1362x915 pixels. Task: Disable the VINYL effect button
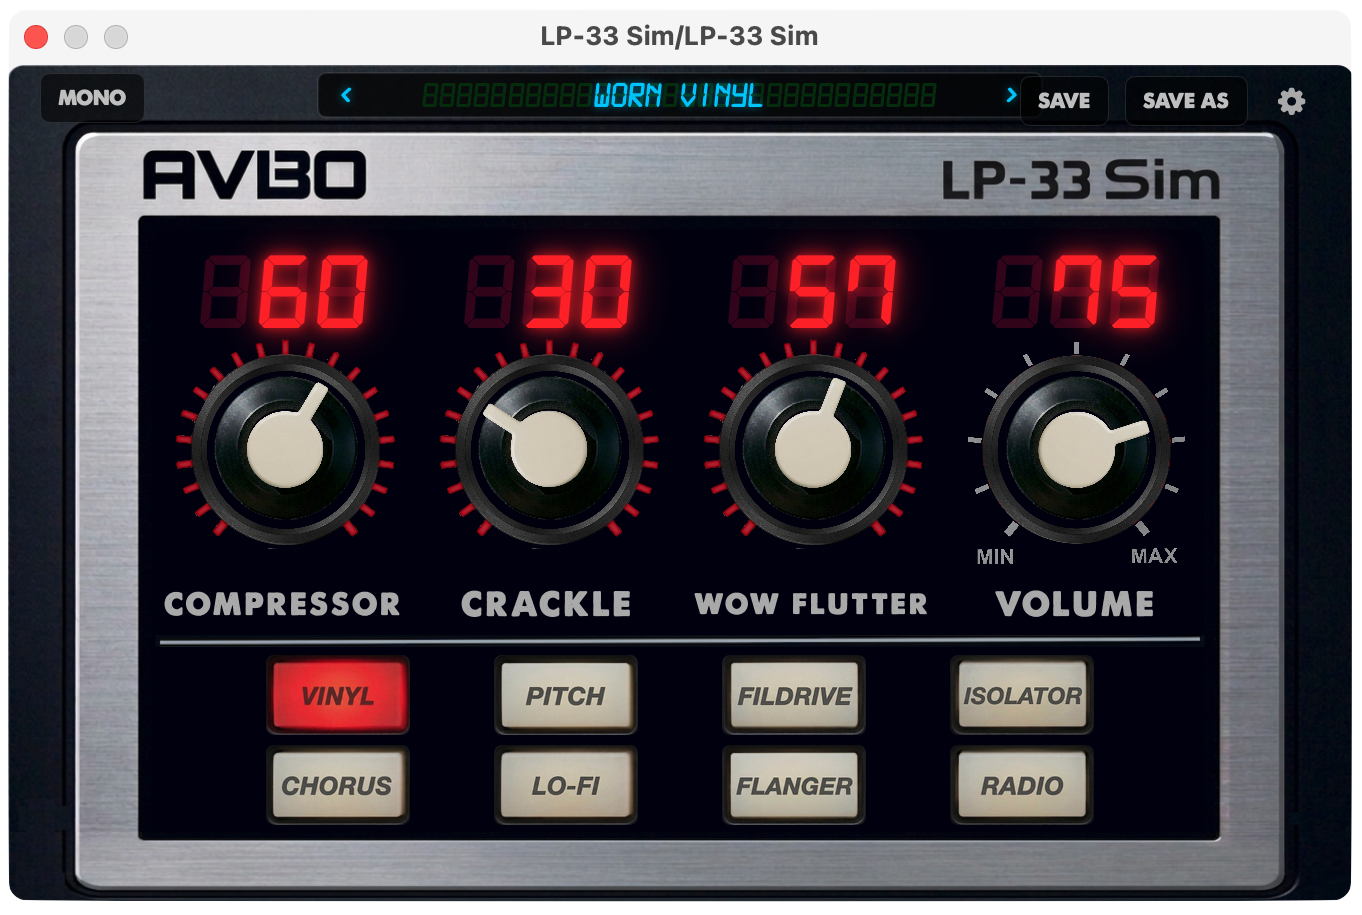coord(338,696)
